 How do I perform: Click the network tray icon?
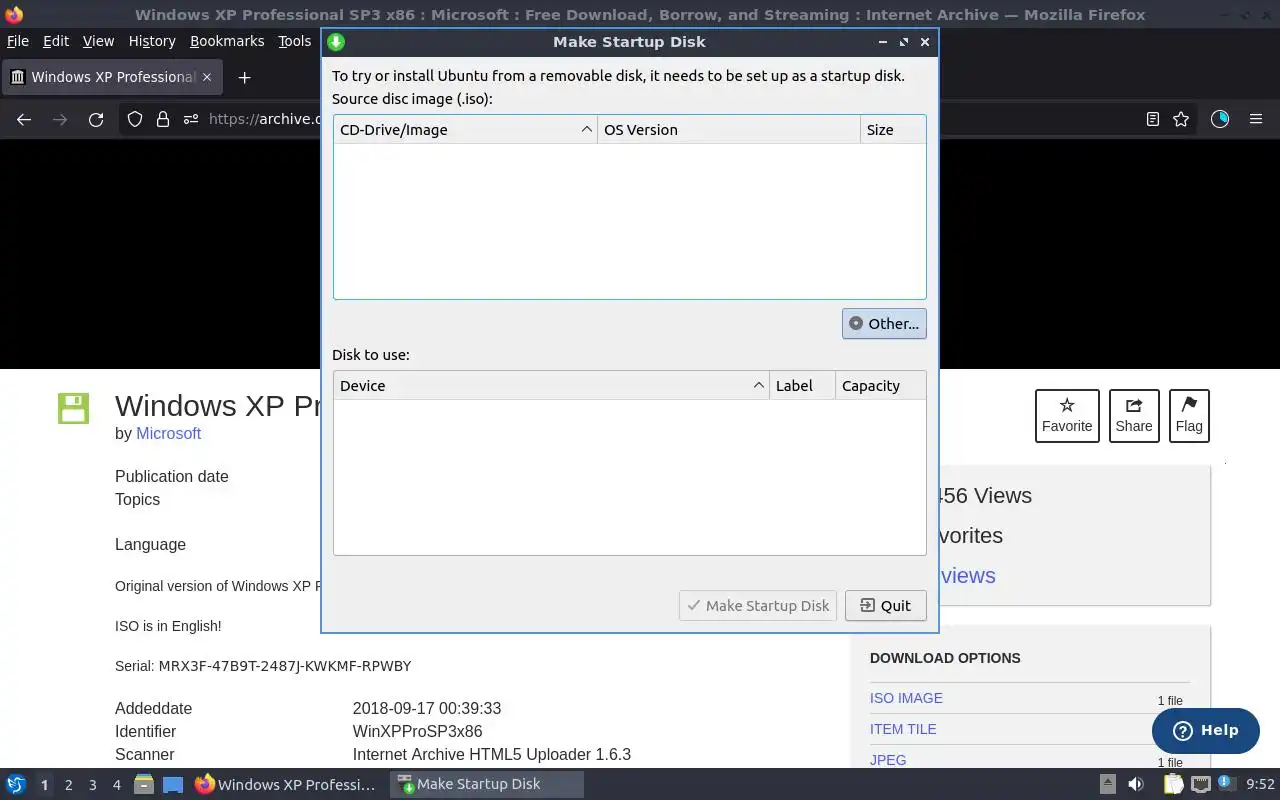coord(1200,784)
